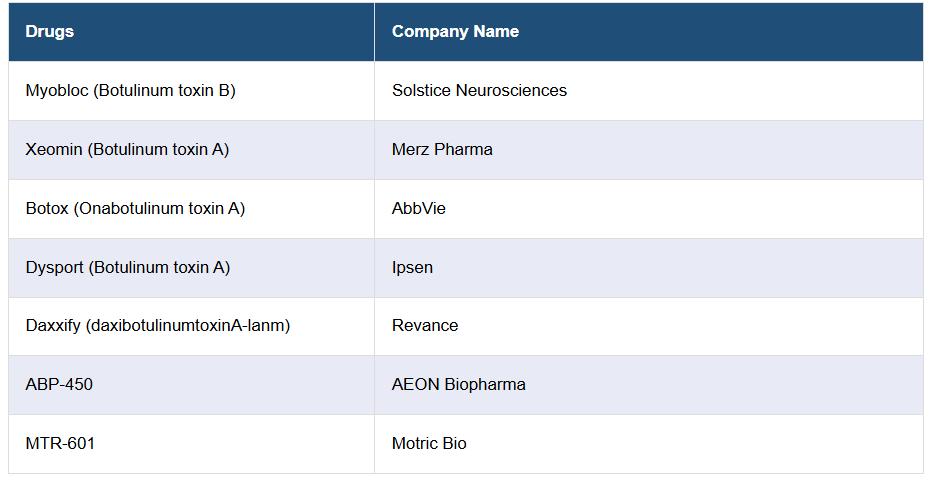This screenshot has height=487, width=935.
Task: Click the AEON Biopharma cell
Action: [458, 385]
